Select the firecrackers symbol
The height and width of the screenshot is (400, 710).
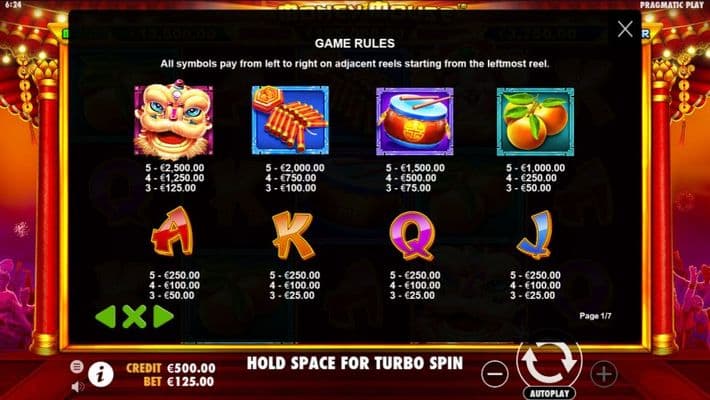pos(290,120)
